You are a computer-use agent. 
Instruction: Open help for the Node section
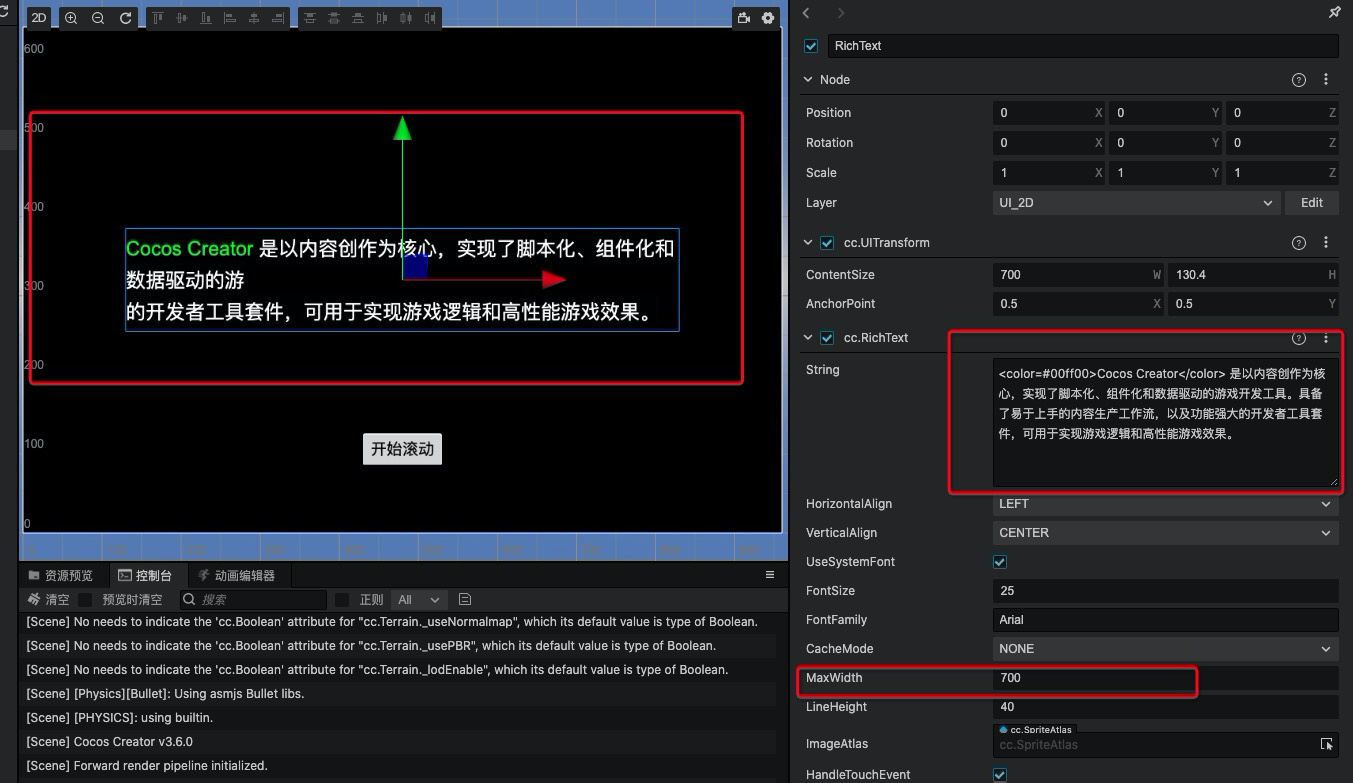click(x=1299, y=80)
